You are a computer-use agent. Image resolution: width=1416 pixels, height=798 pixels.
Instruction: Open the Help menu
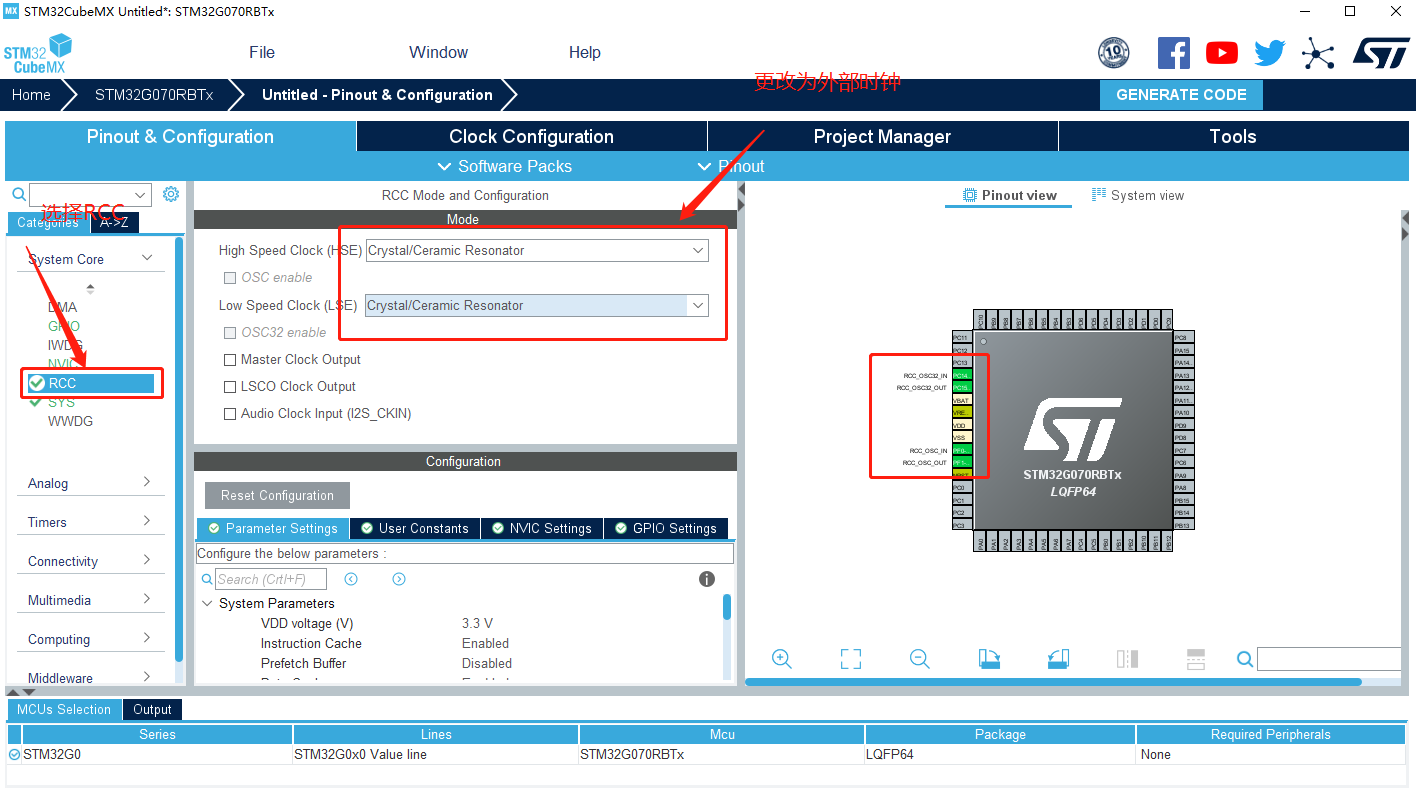585,53
